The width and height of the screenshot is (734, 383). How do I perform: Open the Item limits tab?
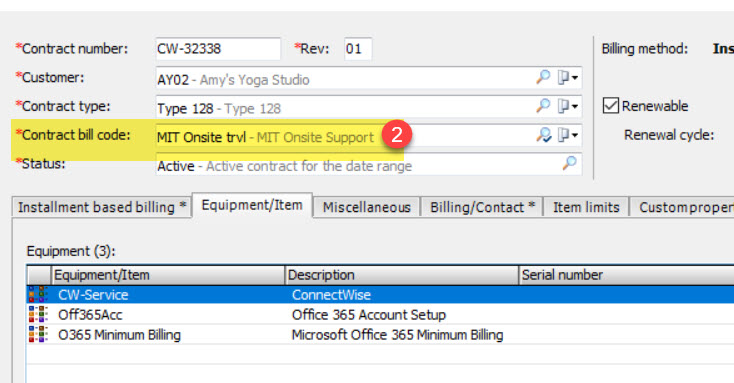tap(586, 207)
